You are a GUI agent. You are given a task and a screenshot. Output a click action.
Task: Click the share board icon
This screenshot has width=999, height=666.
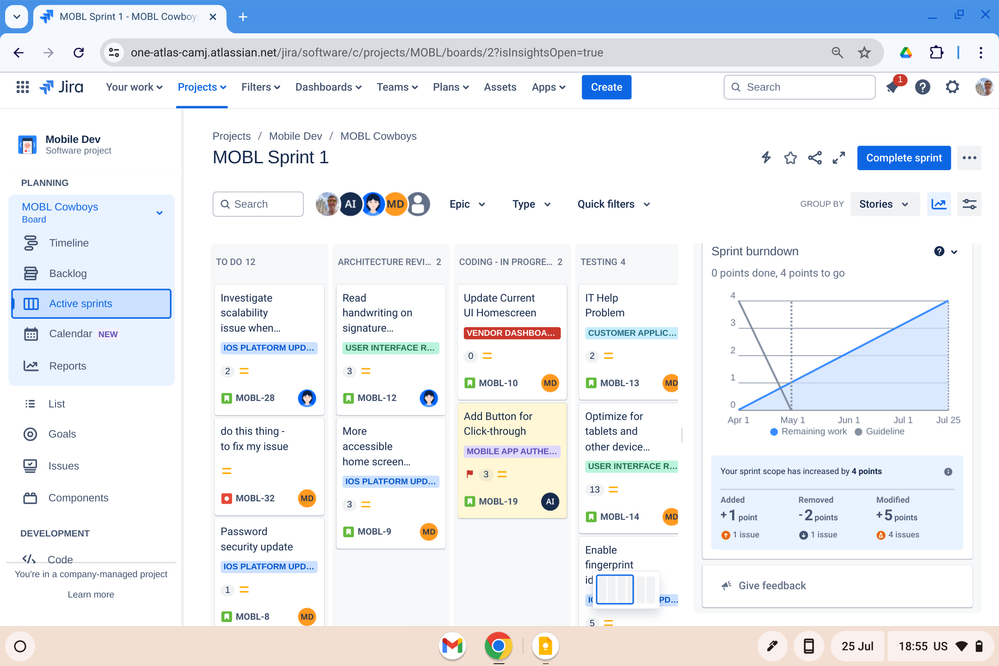[x=814, y=157]
